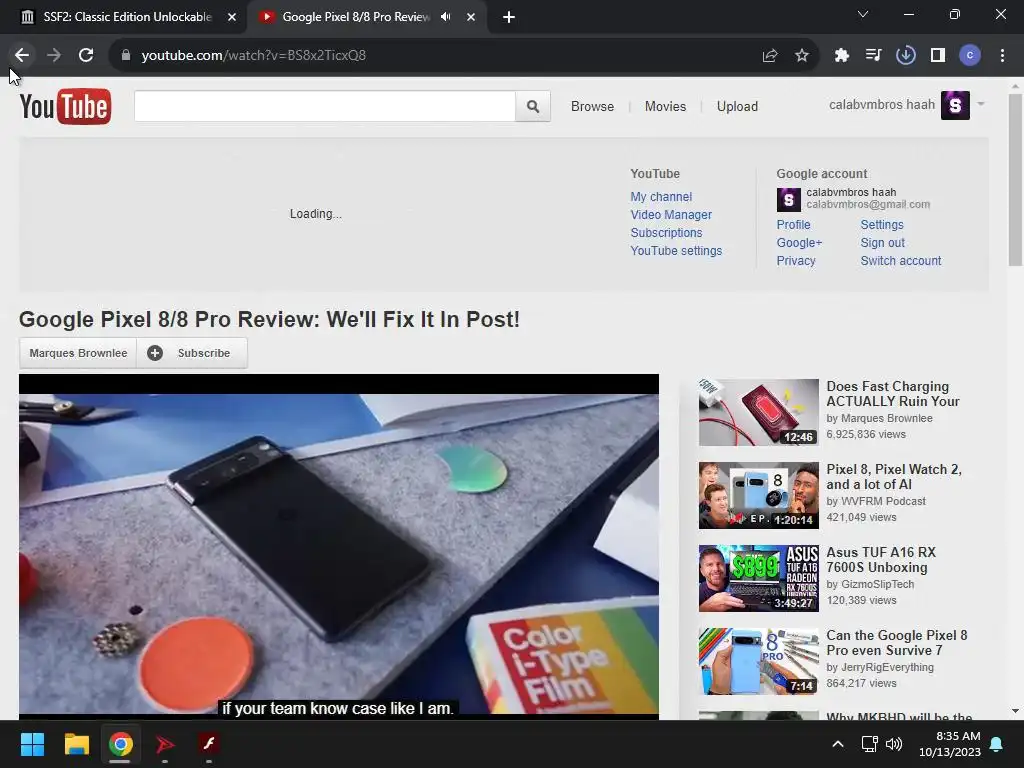This screenshot has width=1024, height=768.
Task: Click the YouTube logo
Action: (x=65, y=106)
